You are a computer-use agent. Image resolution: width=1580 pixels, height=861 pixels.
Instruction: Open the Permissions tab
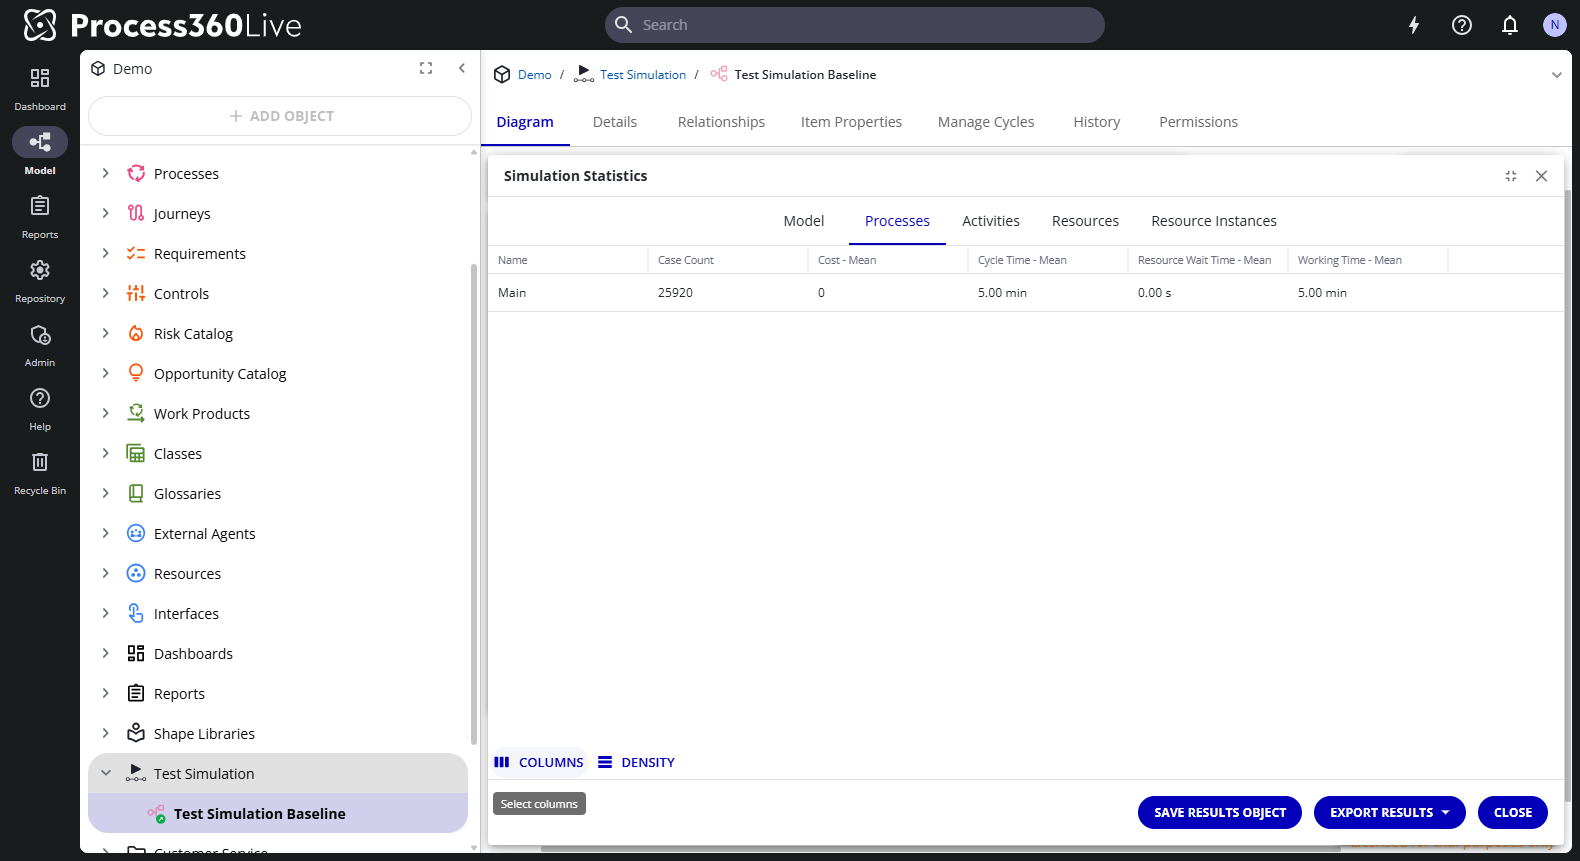(1198, 122)
